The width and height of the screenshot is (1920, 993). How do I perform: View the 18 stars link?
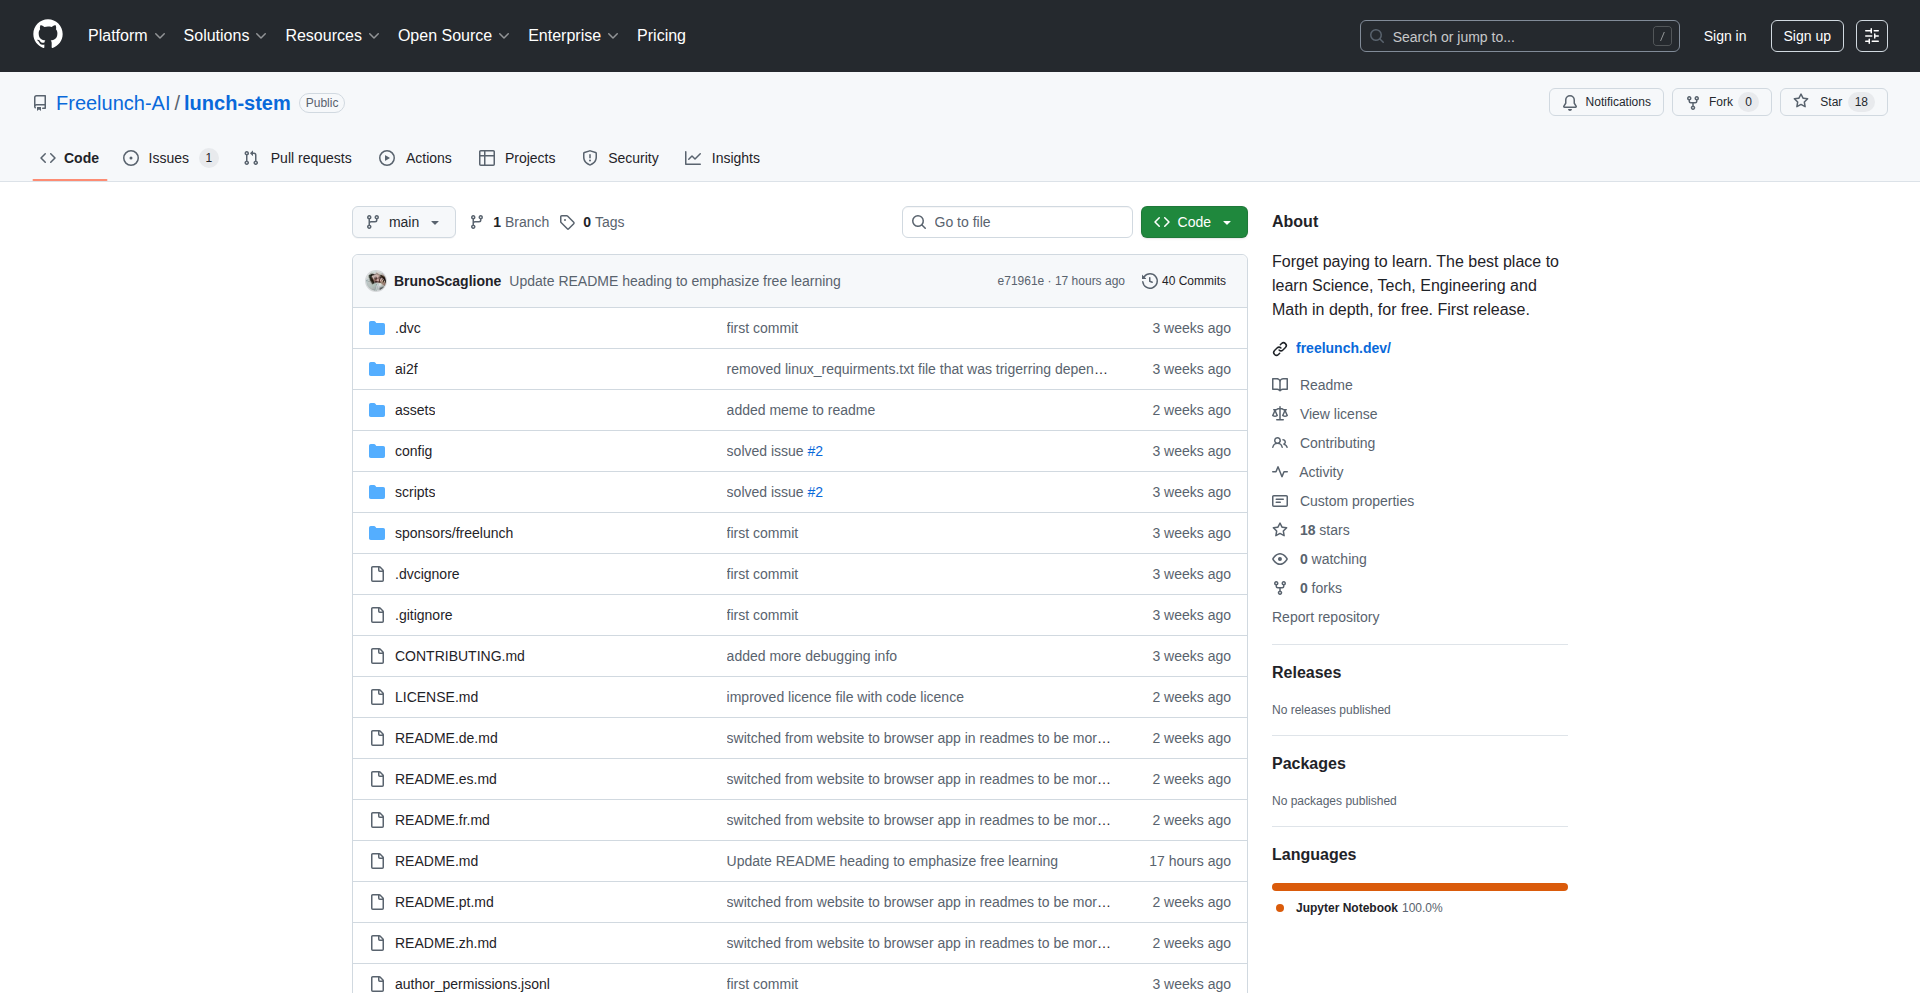coord(1324,530)
